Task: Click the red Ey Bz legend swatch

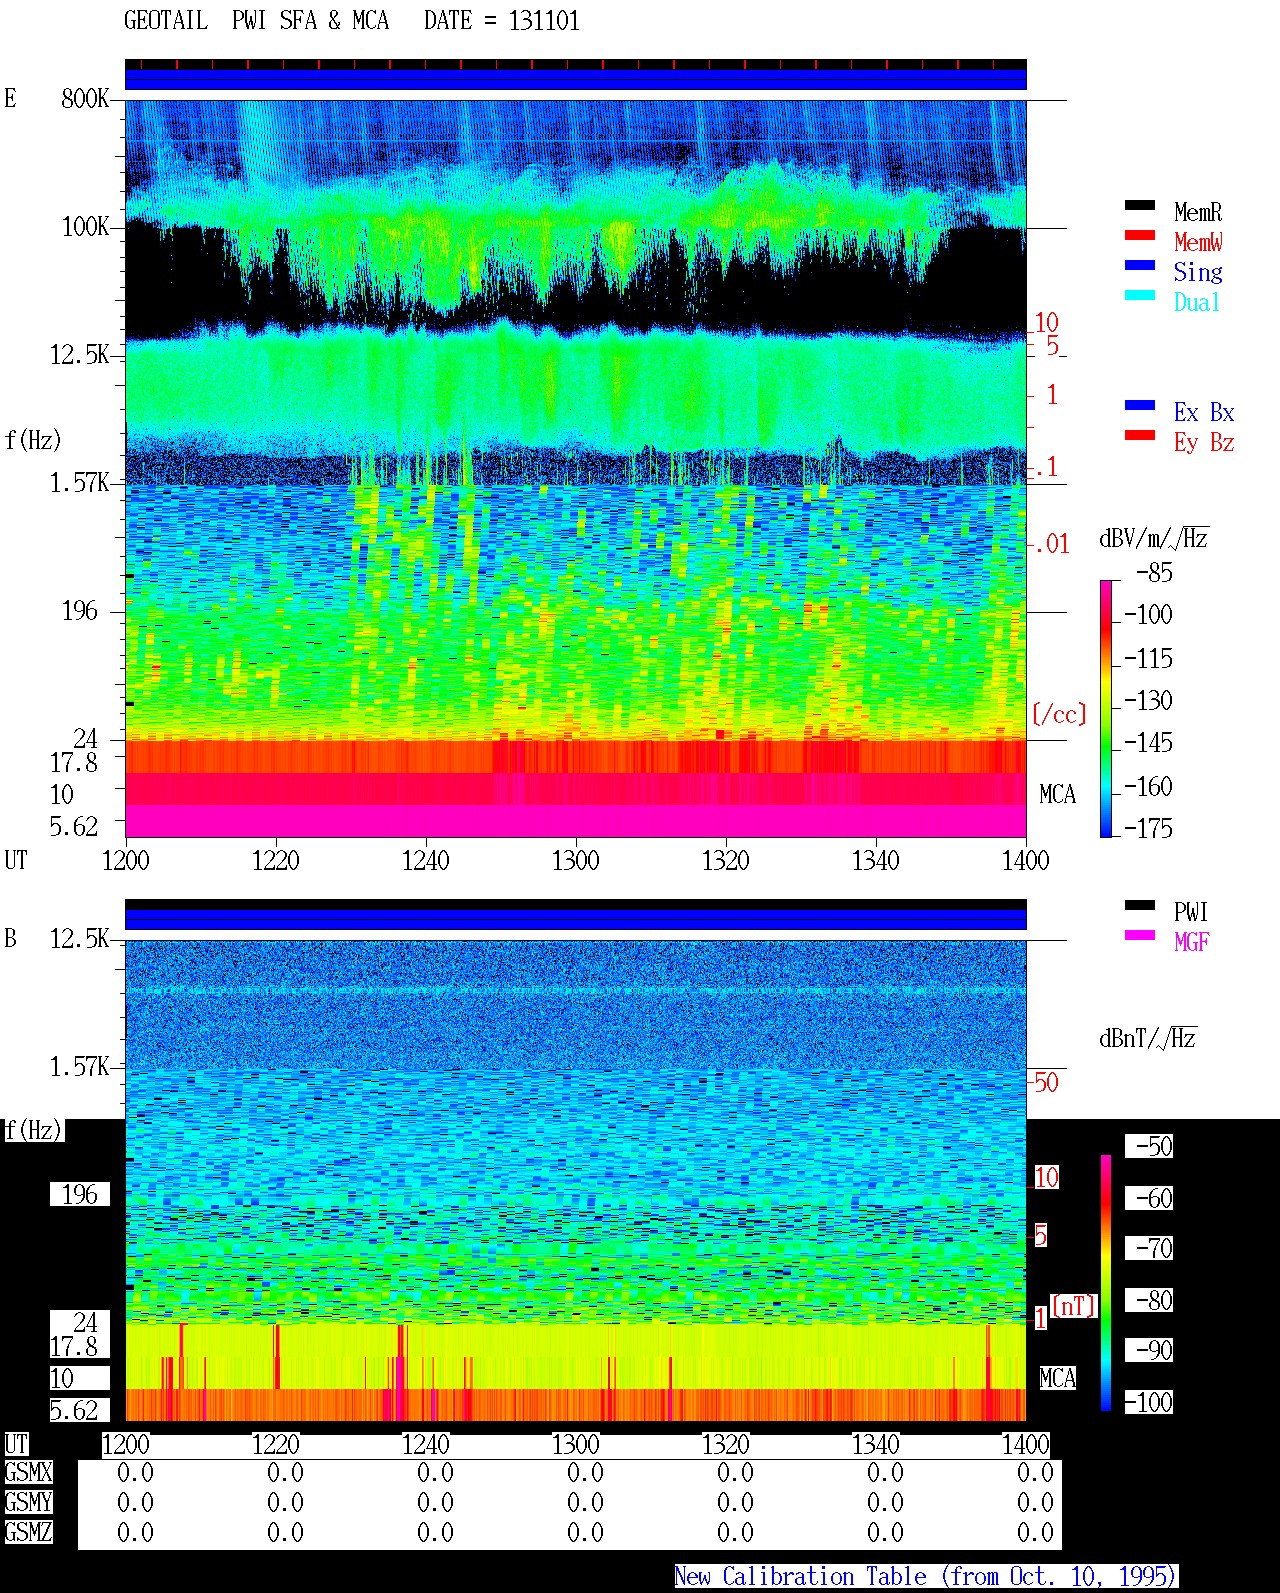Action: pos(1140,436)
